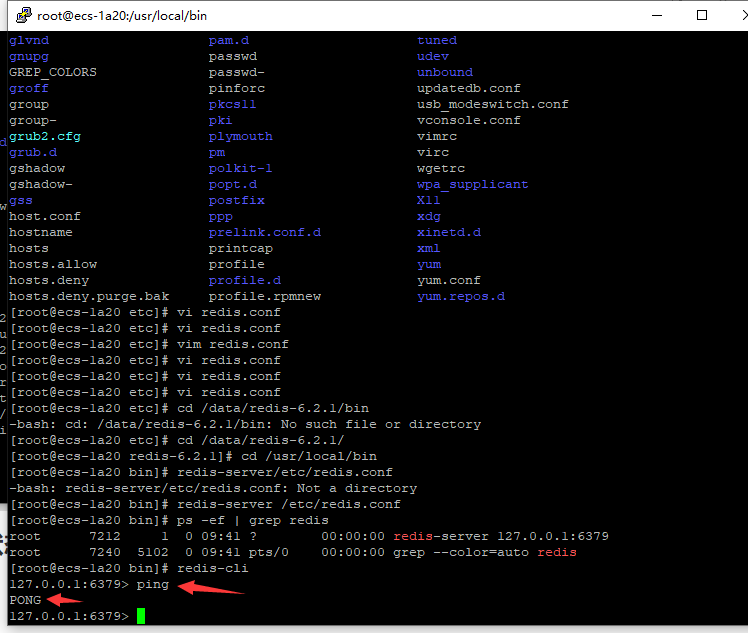Image resolution: width=748 pixels, height=633 pixels.
Task: Click the 'groff' directory entry
Action: [29, 89]
